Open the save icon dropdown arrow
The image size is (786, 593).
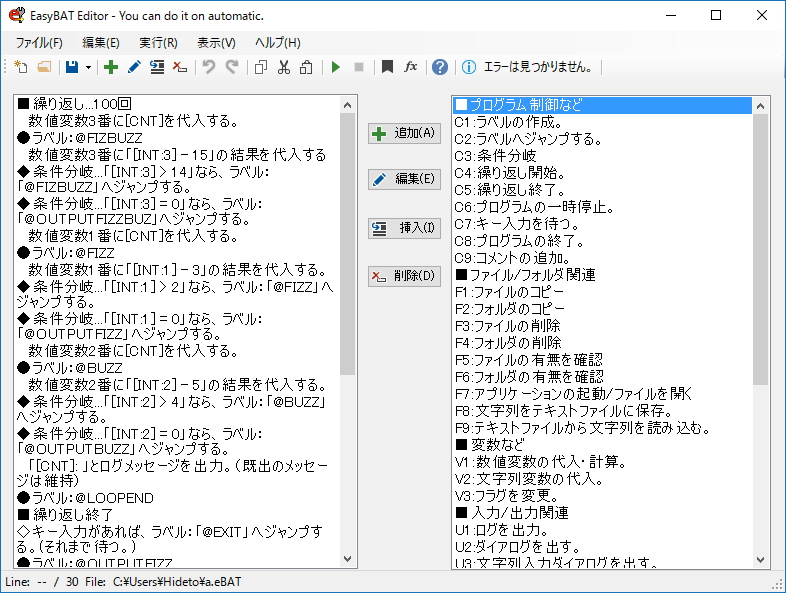[88, 67]
